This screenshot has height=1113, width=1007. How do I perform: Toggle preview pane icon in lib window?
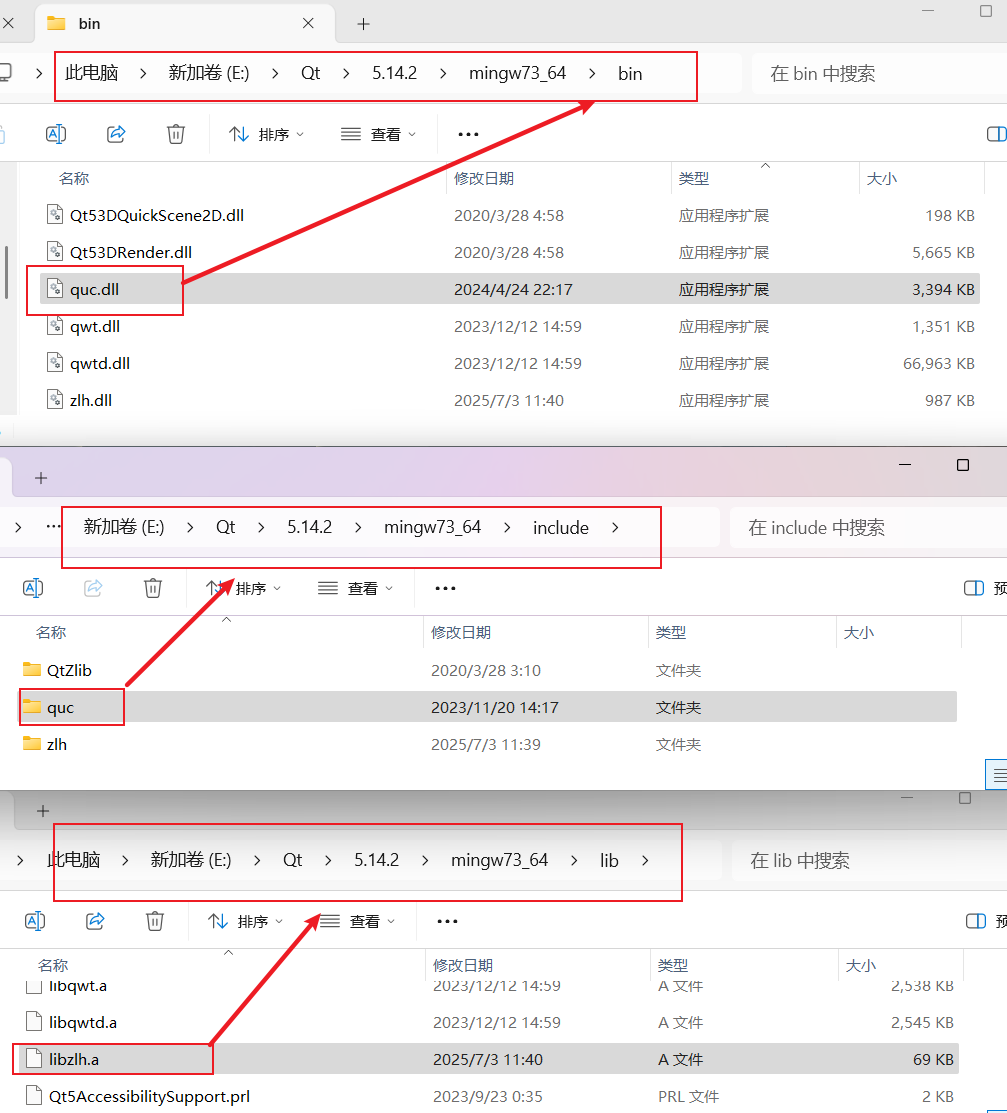(975, 921)
